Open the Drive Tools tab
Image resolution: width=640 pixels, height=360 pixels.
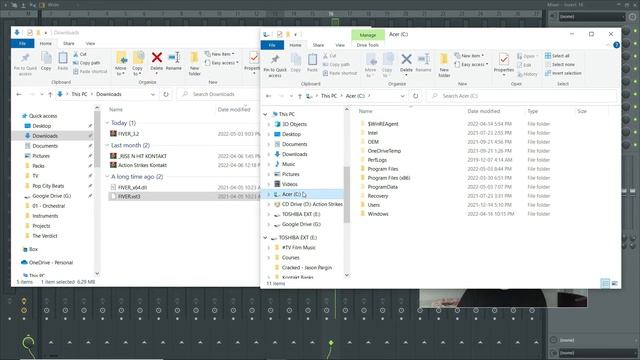coord(368,45)
